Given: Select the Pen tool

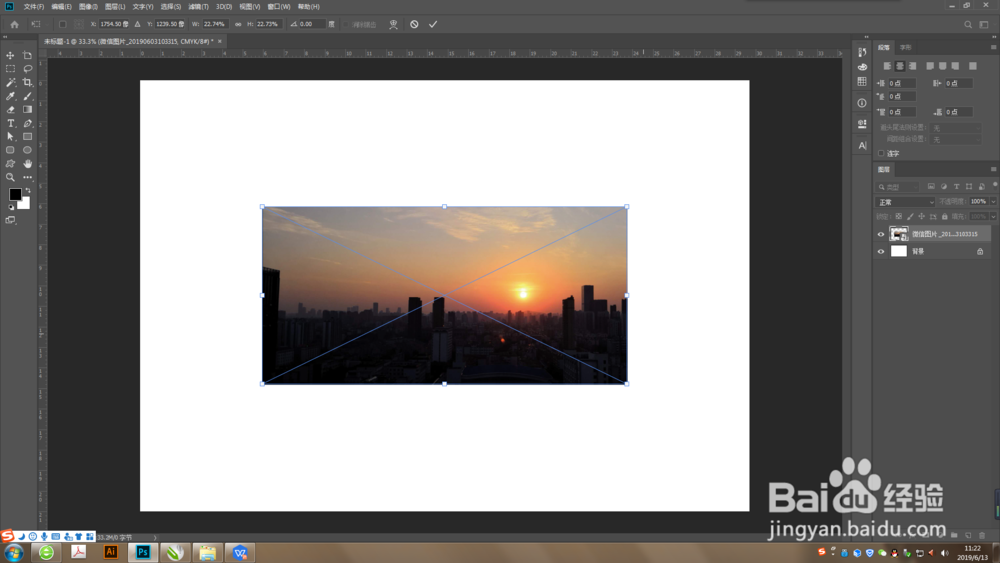Looking at the screenshot, I should [x=27, y=123].
